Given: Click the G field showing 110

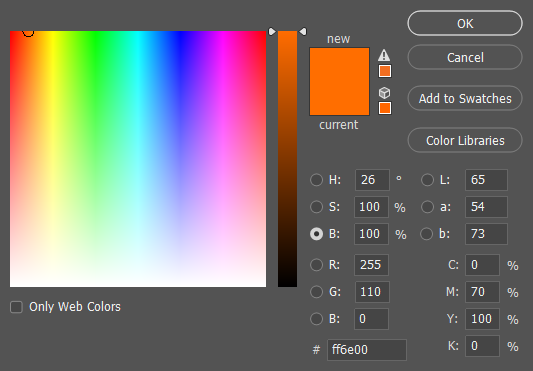Looking at the screenshot, I should coord(372,292).
